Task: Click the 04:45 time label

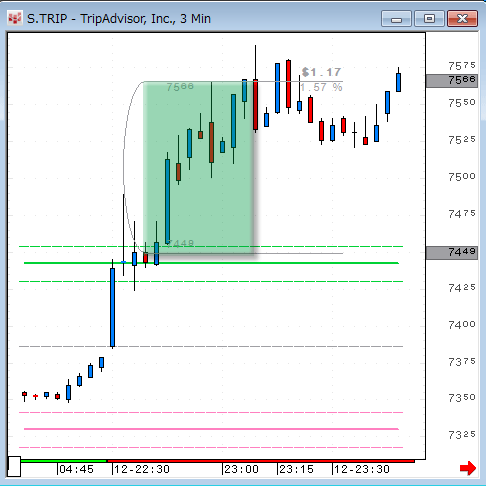Action: [76, 469]
